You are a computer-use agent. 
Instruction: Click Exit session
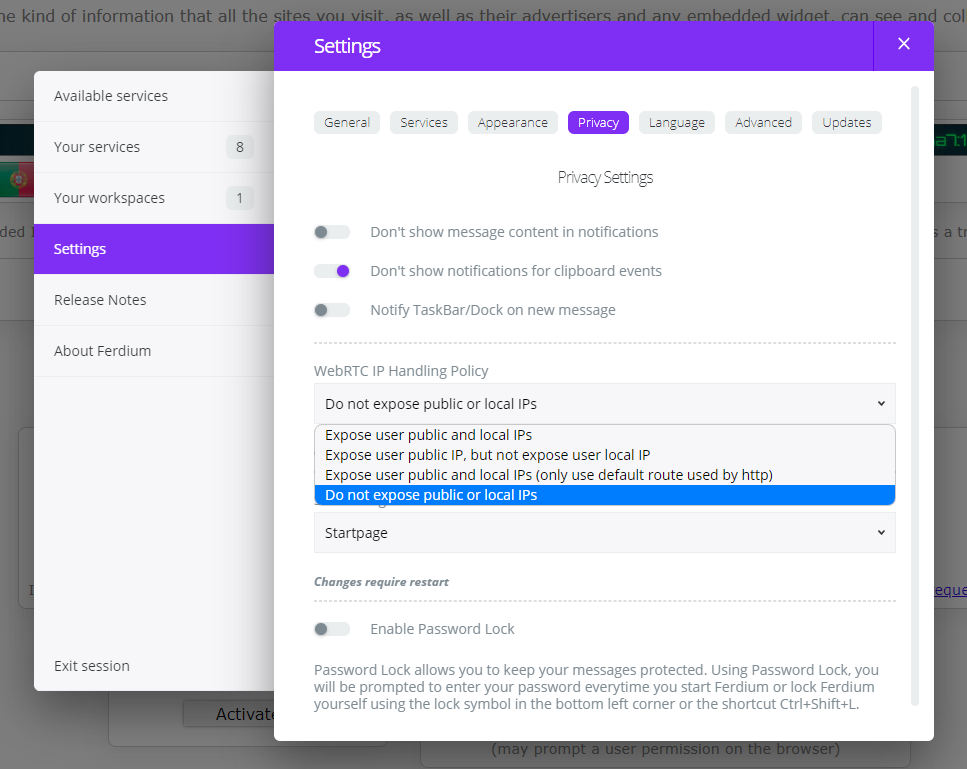[x=91, y=665]
